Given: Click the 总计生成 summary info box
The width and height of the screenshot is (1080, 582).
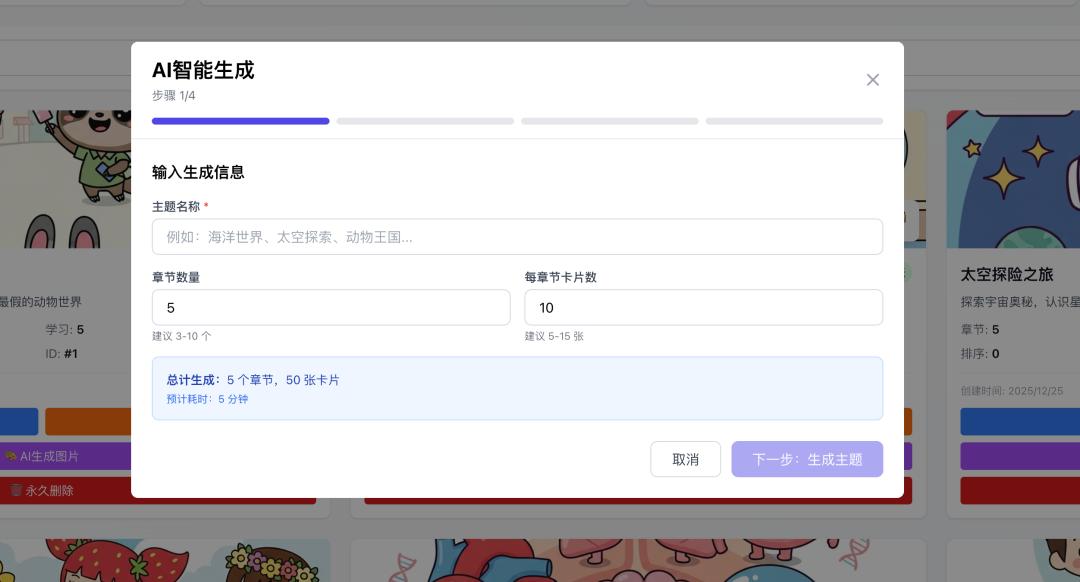Looking at the screenshot, I should (x=517, y=388).
